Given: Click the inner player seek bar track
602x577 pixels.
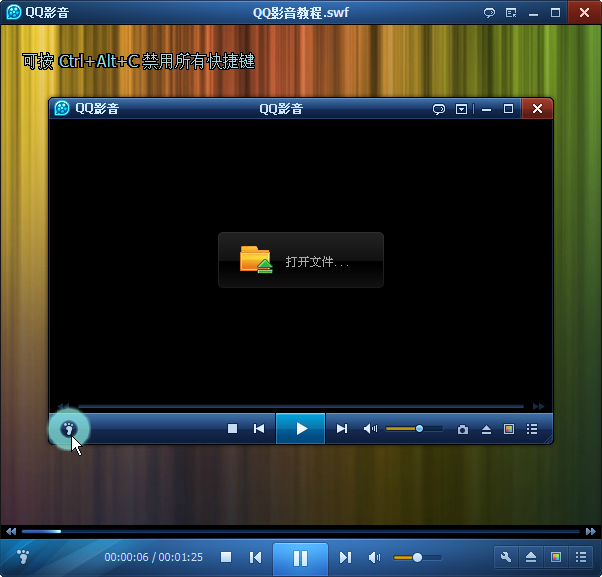Looking at the screenshot, I should (x=301, y=406).
